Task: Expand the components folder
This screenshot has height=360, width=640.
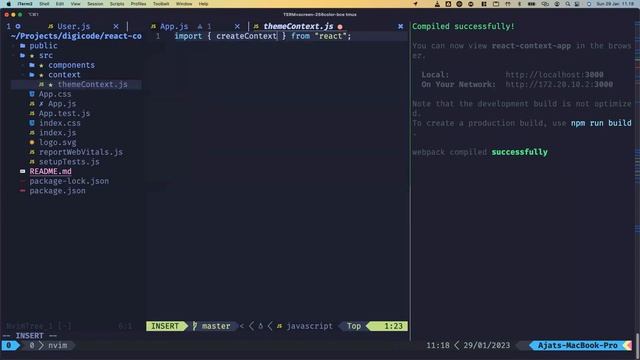Action: pos(71,65)
